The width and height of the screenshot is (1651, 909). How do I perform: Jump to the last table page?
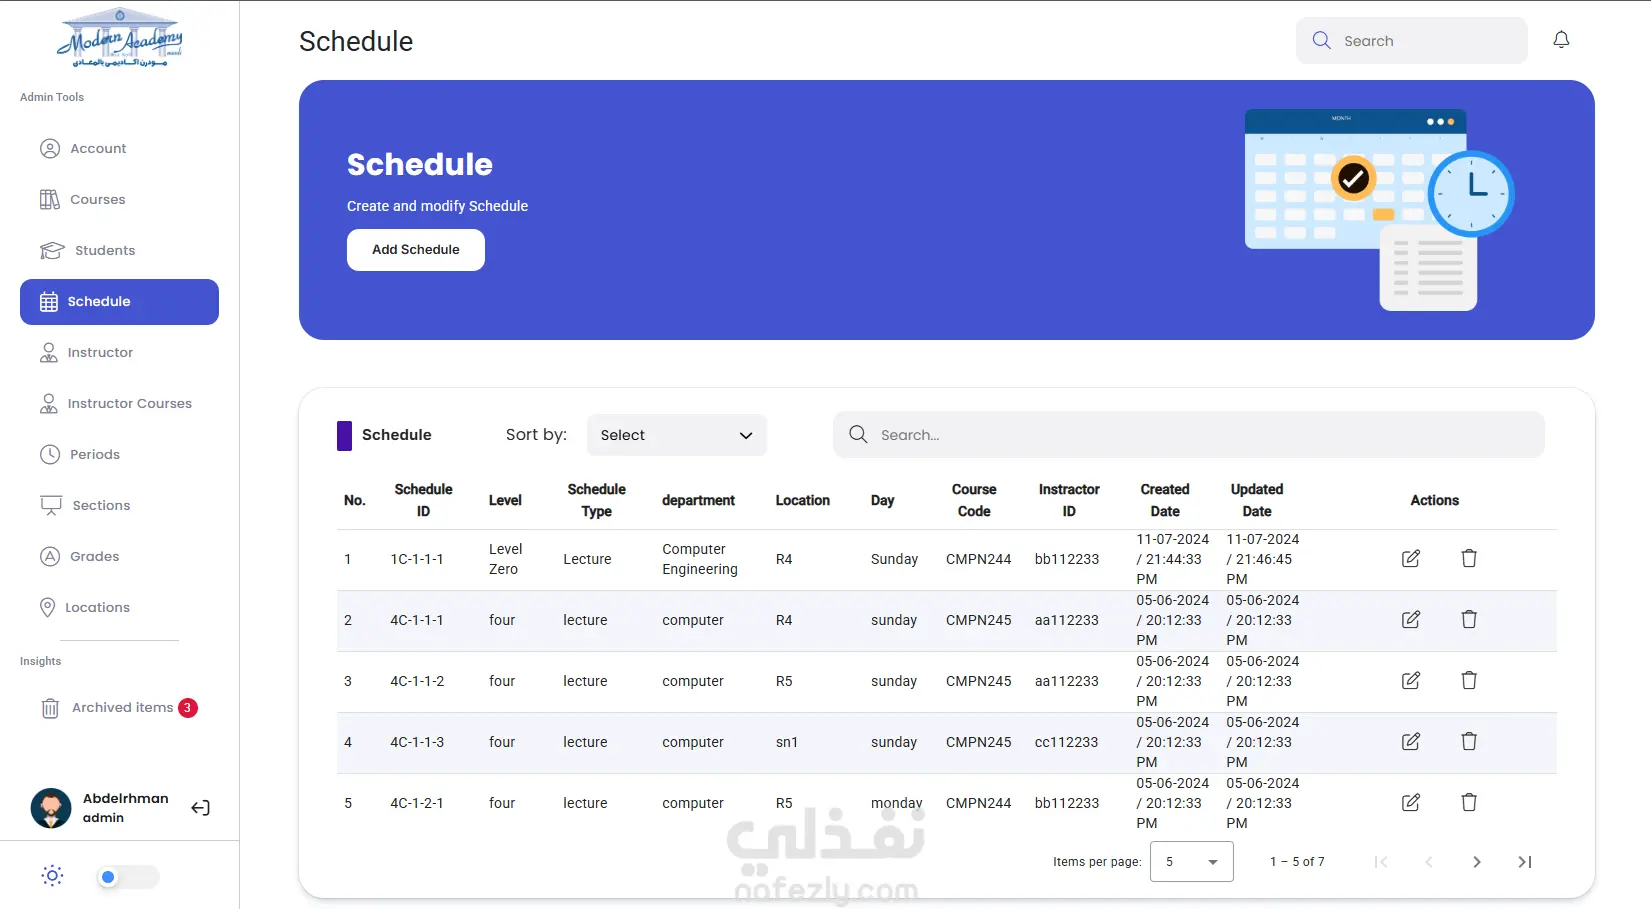click(1525, 862)
